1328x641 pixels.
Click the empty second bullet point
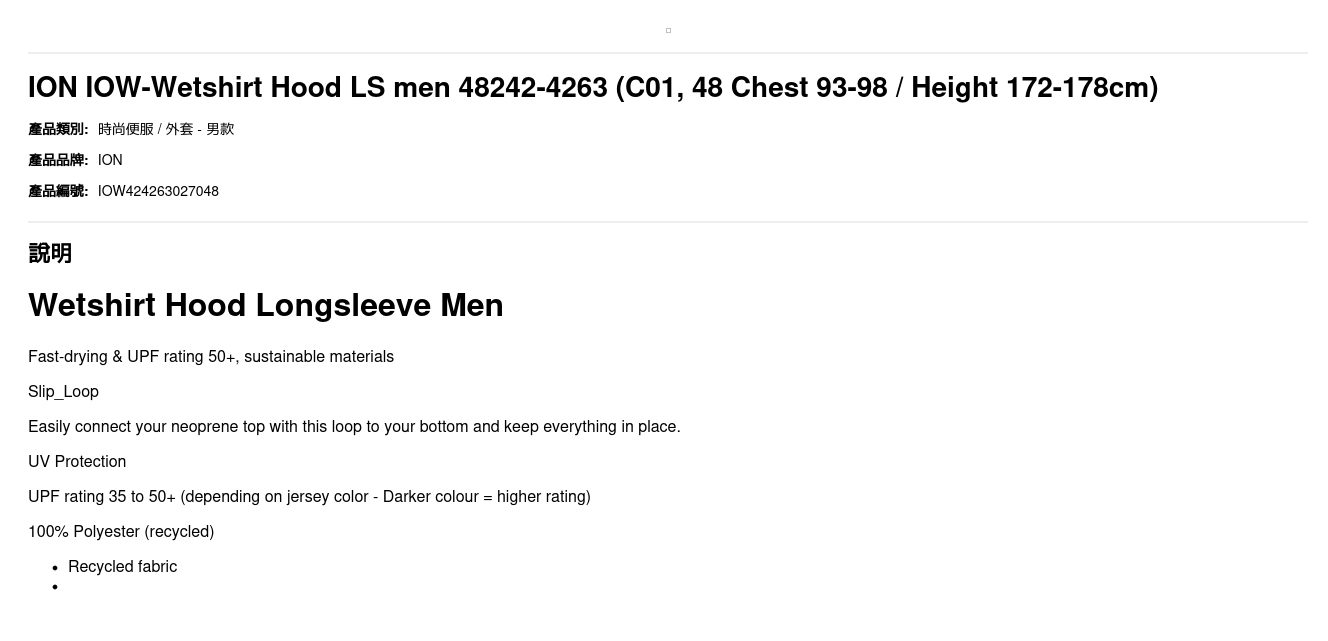(55, 587)
